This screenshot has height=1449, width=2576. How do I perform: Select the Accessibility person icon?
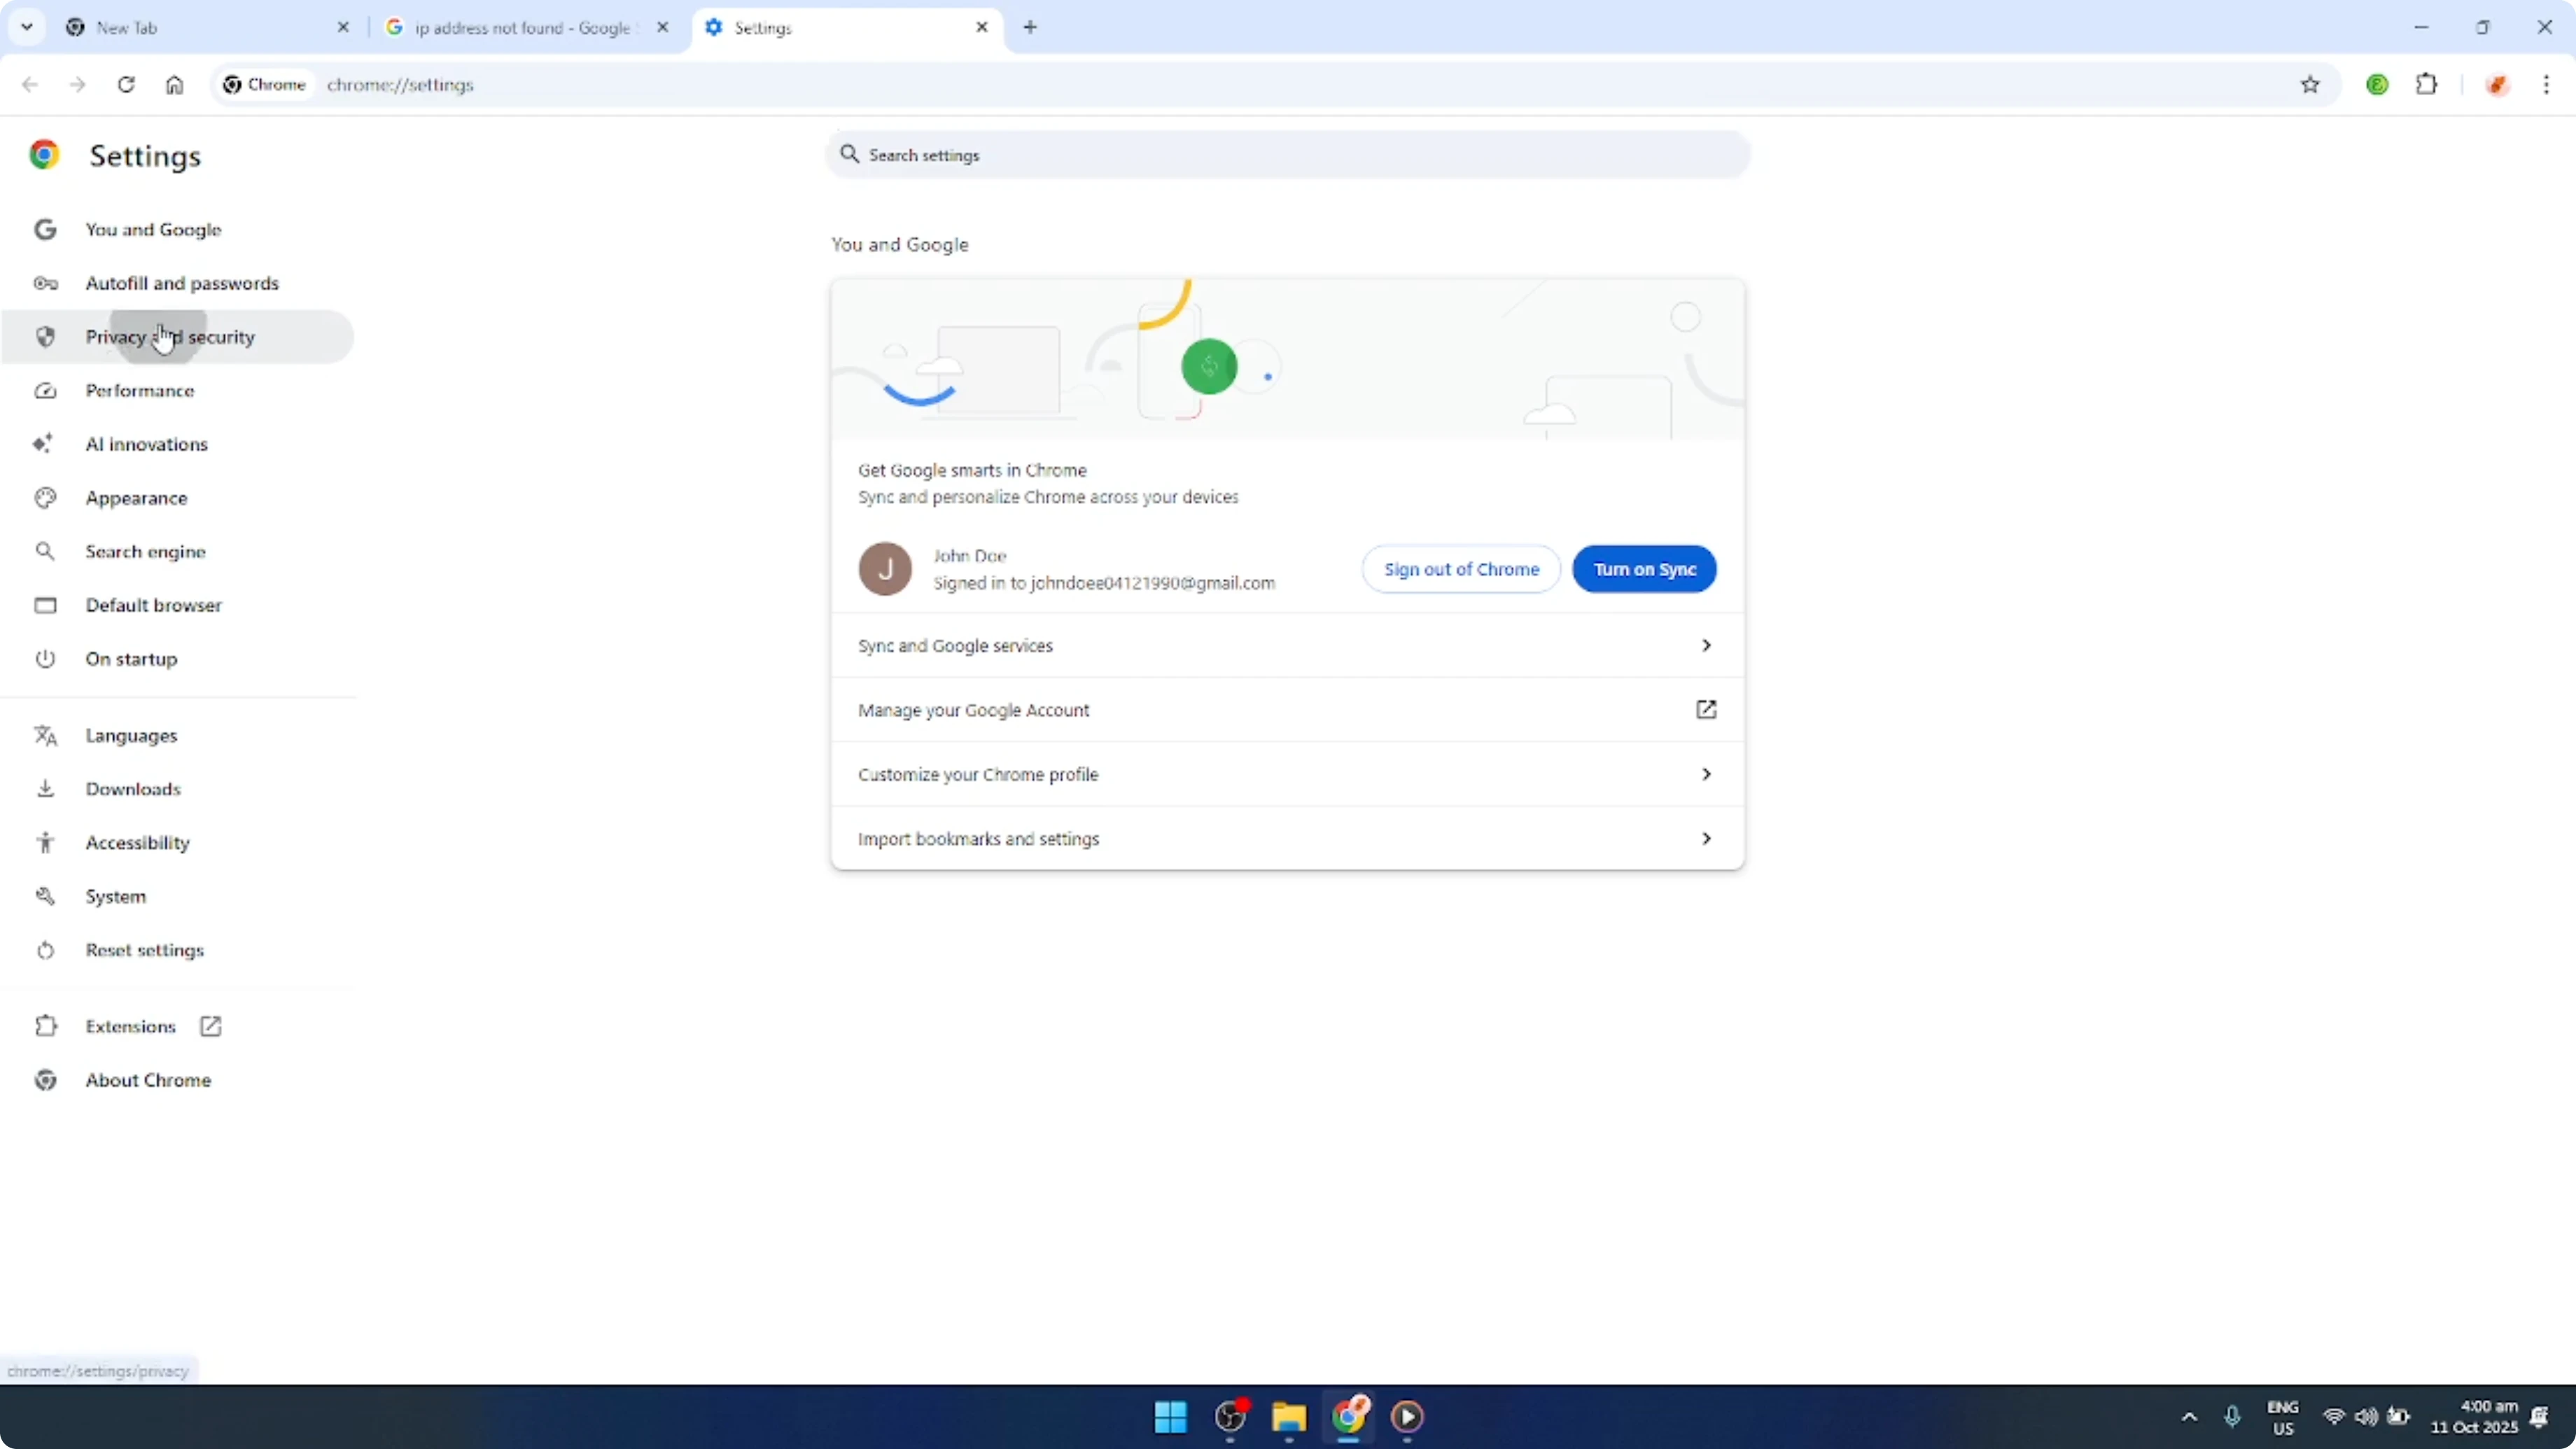(45, 842)
